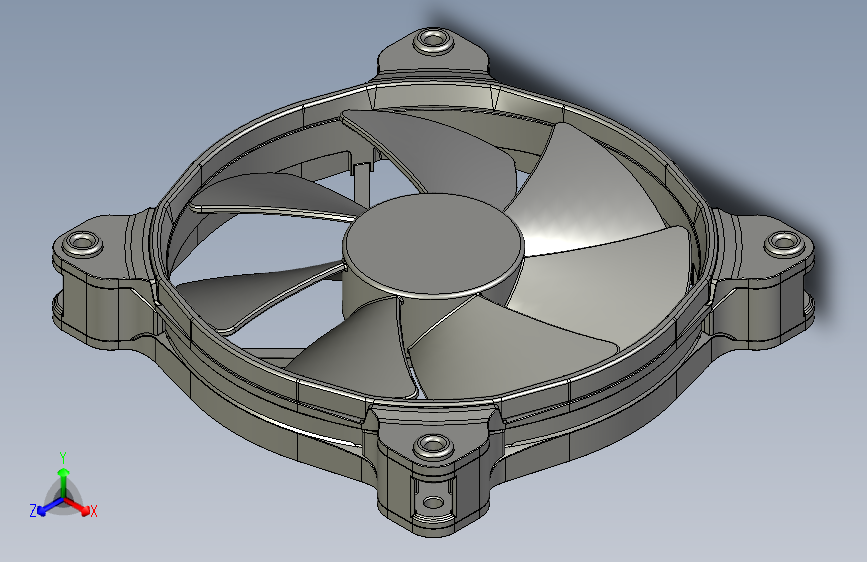Select the mounting hole on the rightmost corner
The height and width of the screenshot is (562, 867).
784,243
